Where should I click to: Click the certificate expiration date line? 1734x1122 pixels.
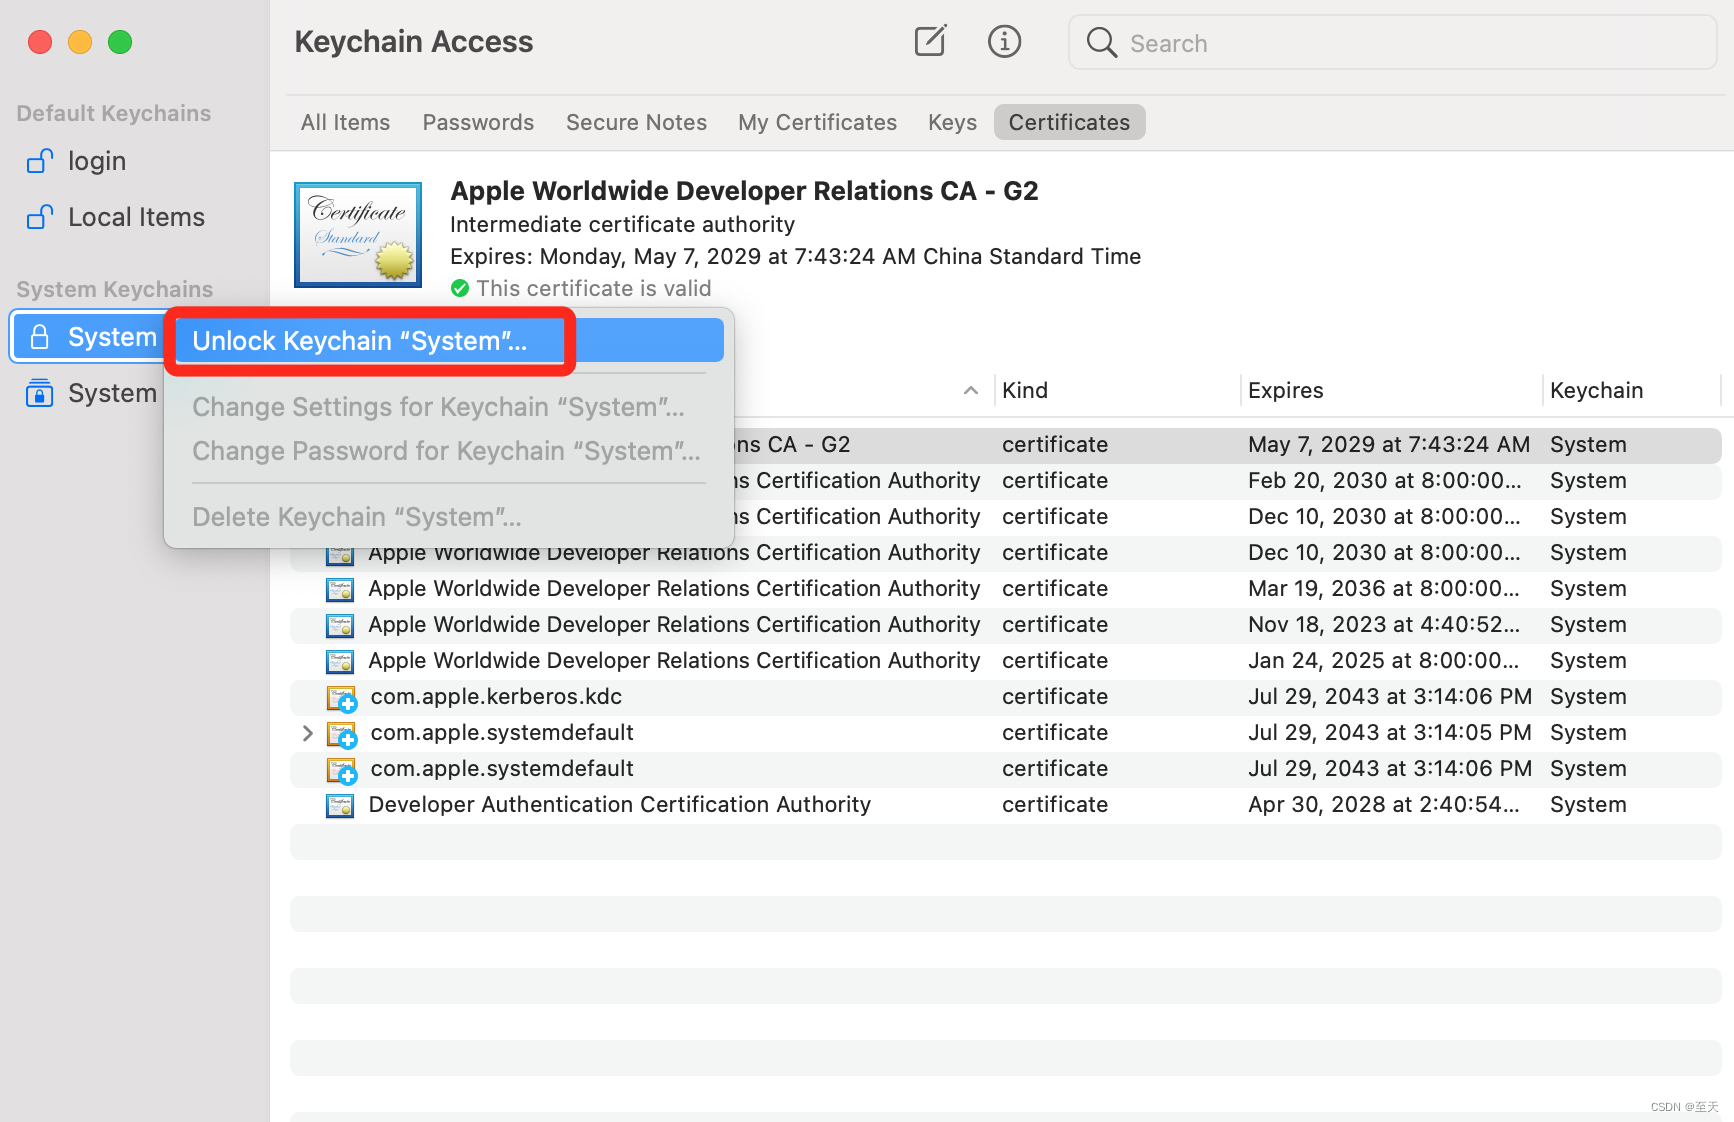point(795,256)
